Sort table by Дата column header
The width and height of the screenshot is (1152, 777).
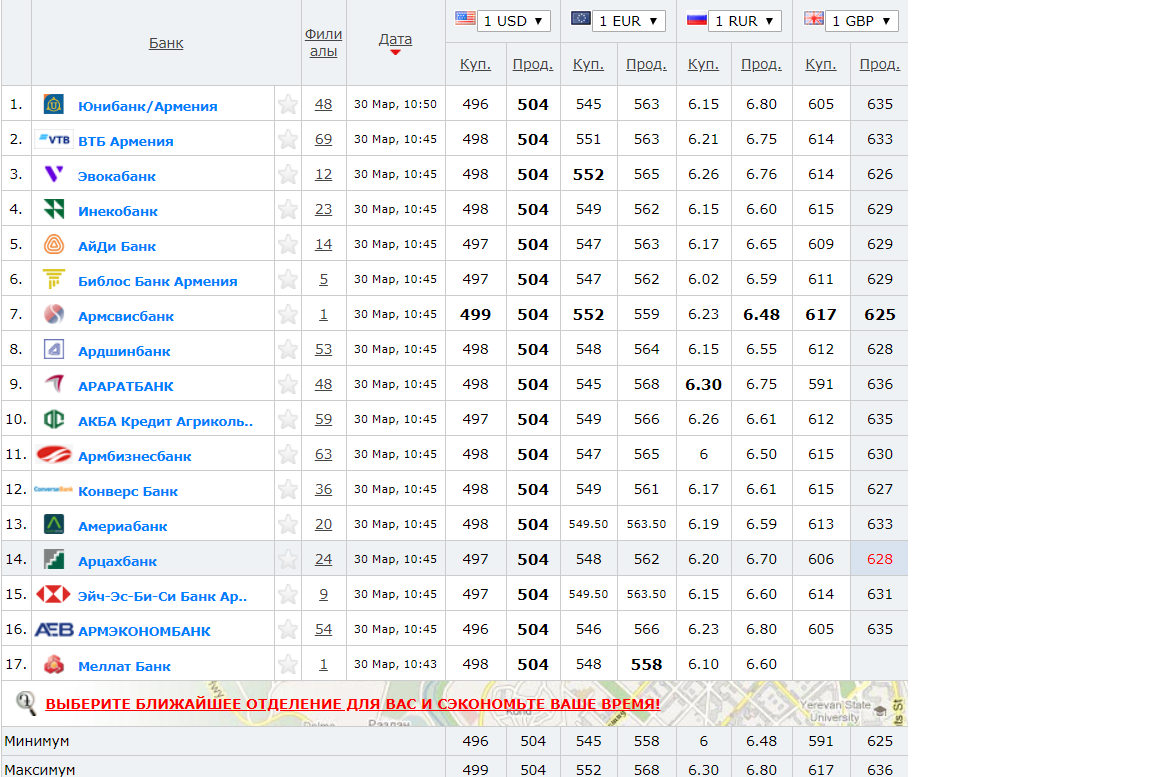(395, 39)
